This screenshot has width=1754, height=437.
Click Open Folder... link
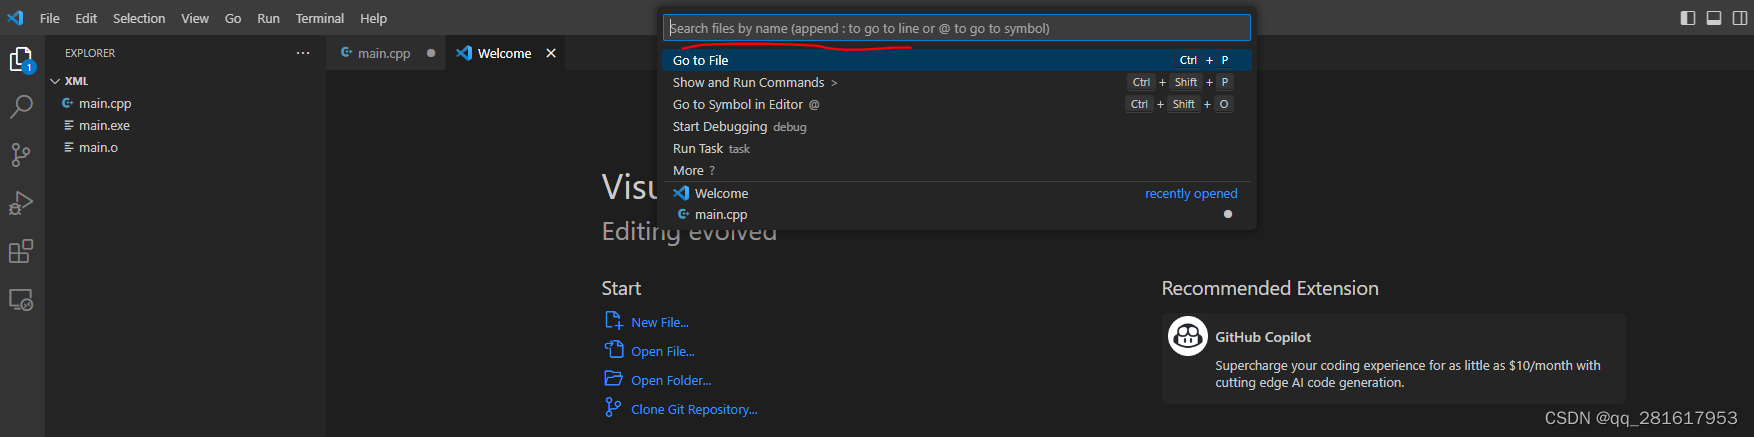pyautogui.click(x=671, y=380)
